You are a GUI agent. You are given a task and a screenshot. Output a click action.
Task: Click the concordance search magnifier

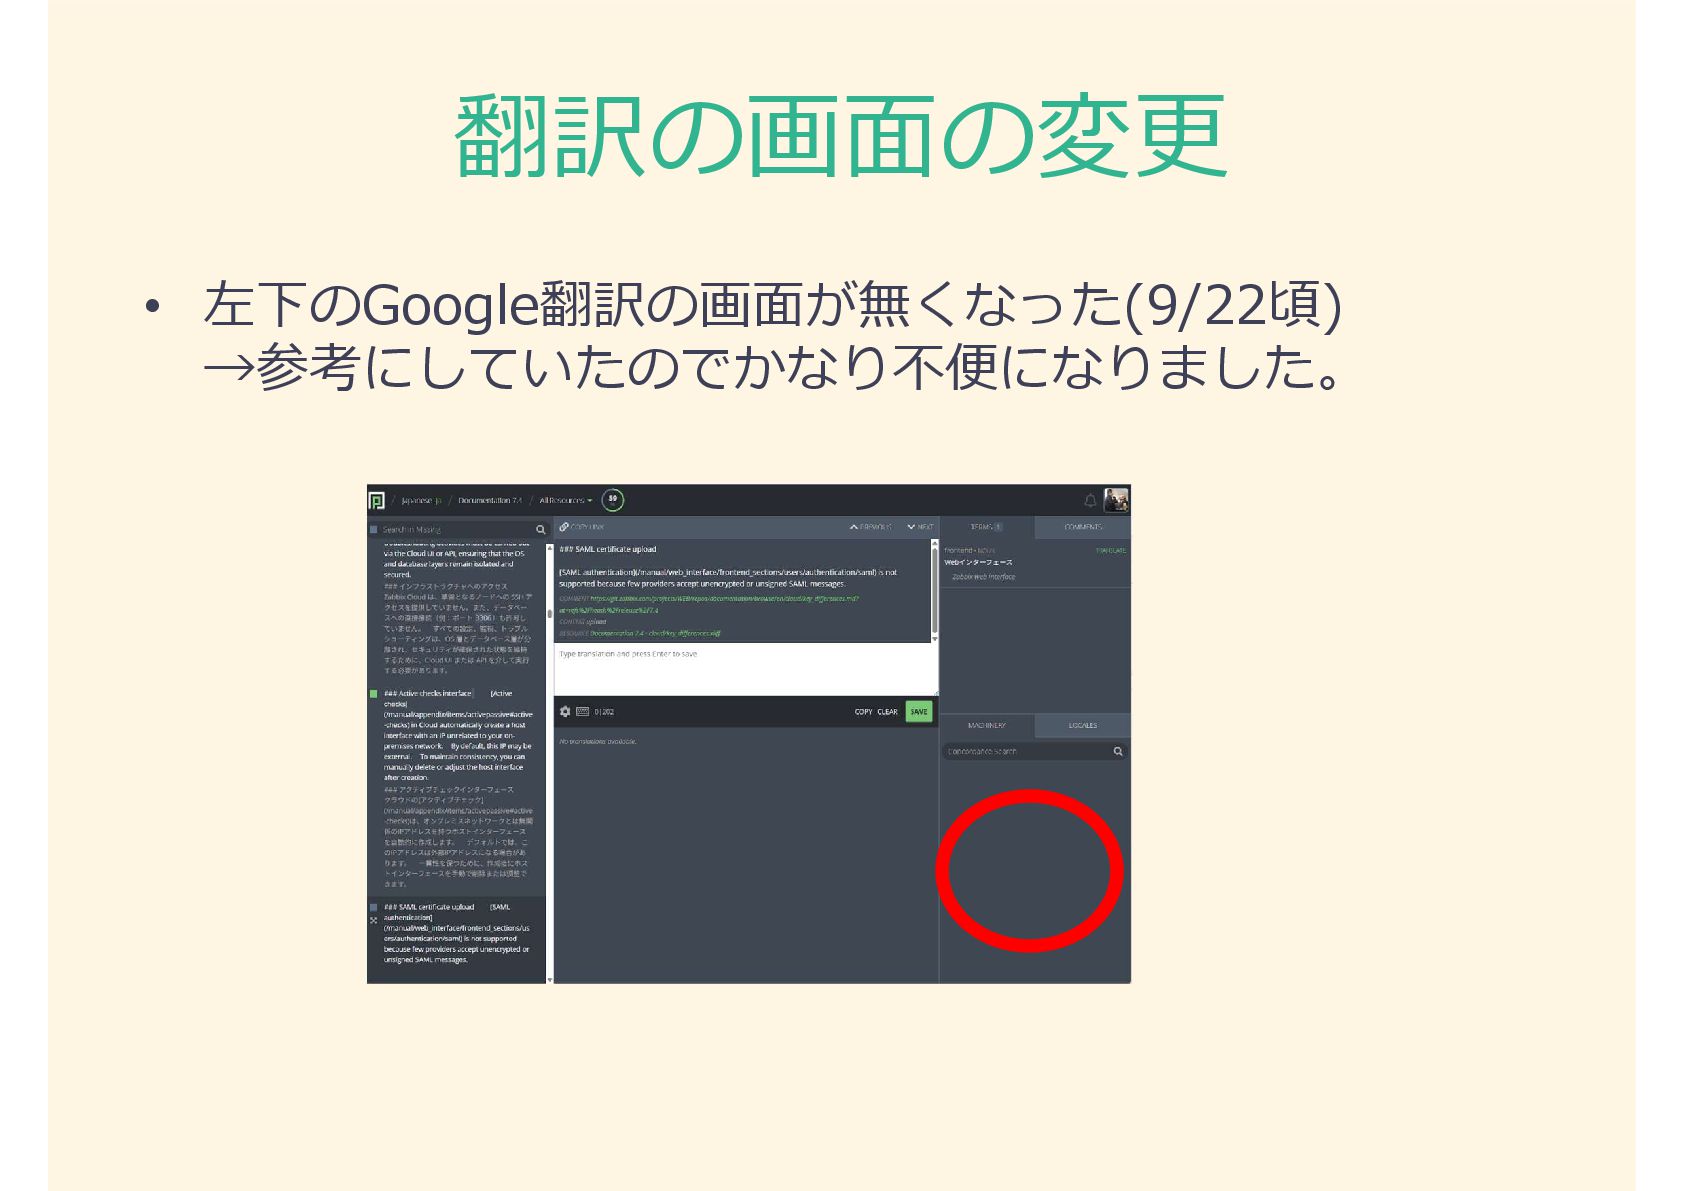(1118, 751)
